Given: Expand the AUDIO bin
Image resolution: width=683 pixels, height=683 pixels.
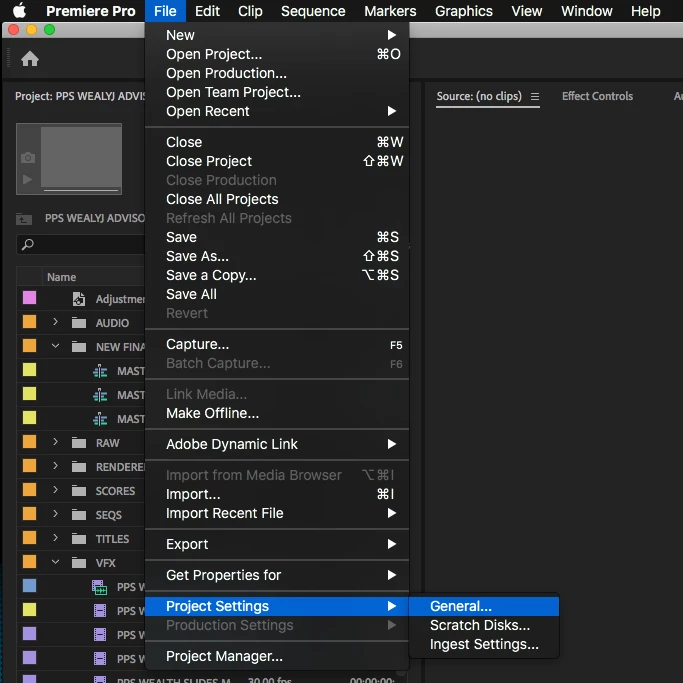Looking at the screenshot, I should pos(55,322).
